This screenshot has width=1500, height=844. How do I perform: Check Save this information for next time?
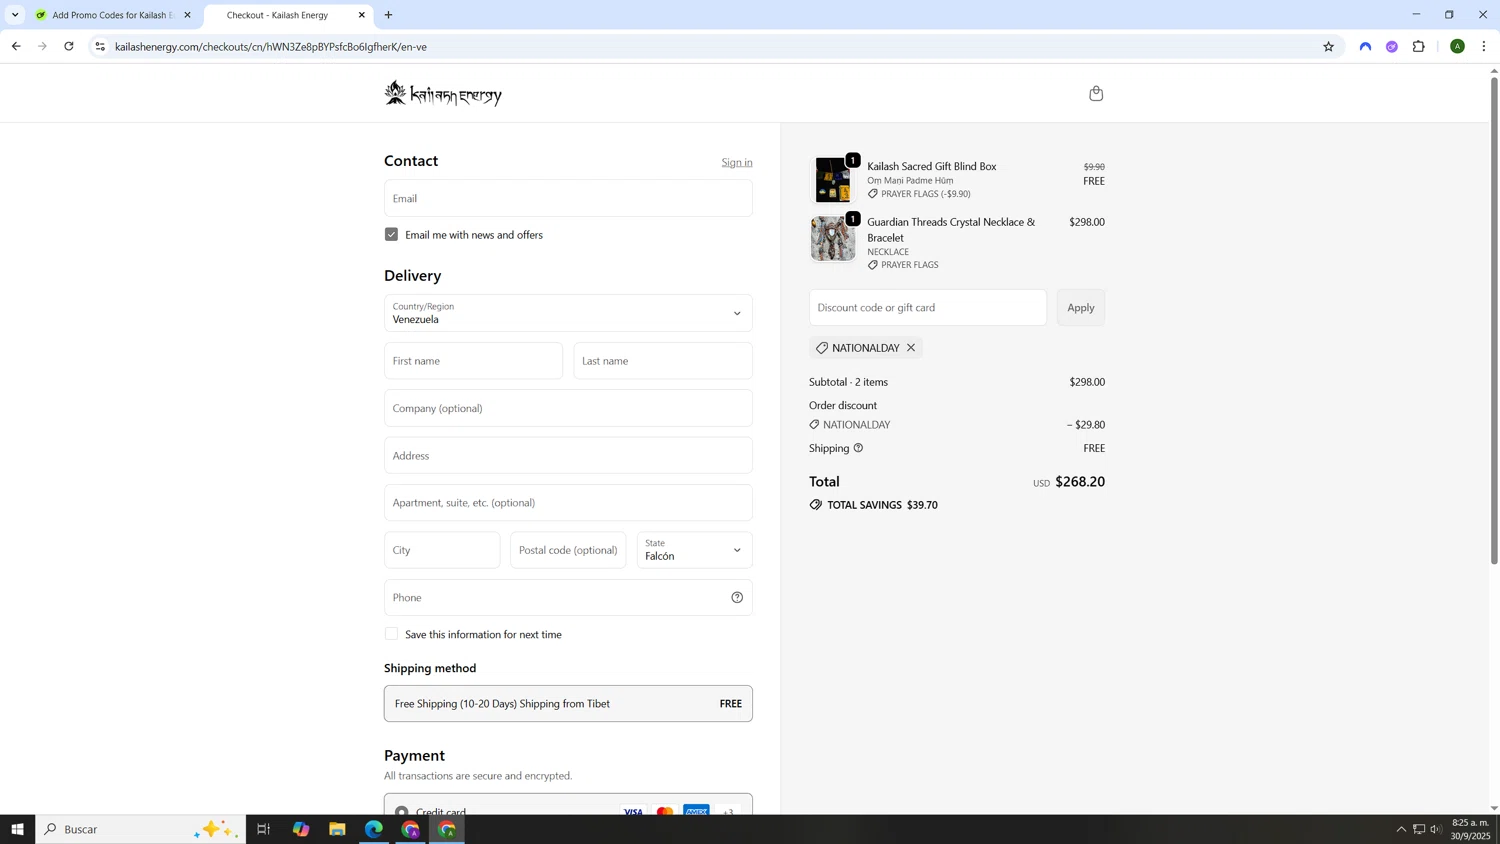pos(391,634)
